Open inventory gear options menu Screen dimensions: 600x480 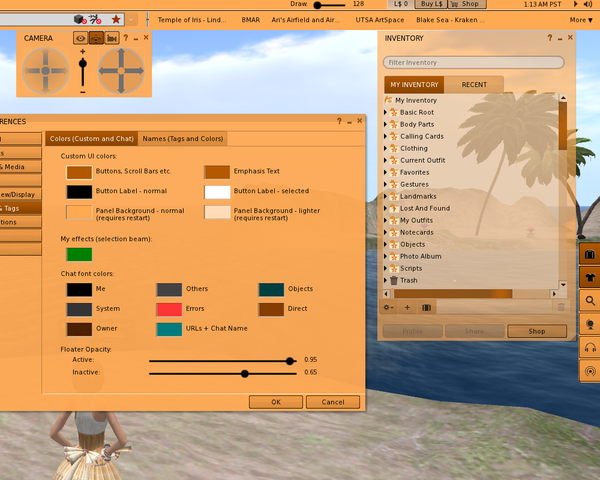click(389, 307)
